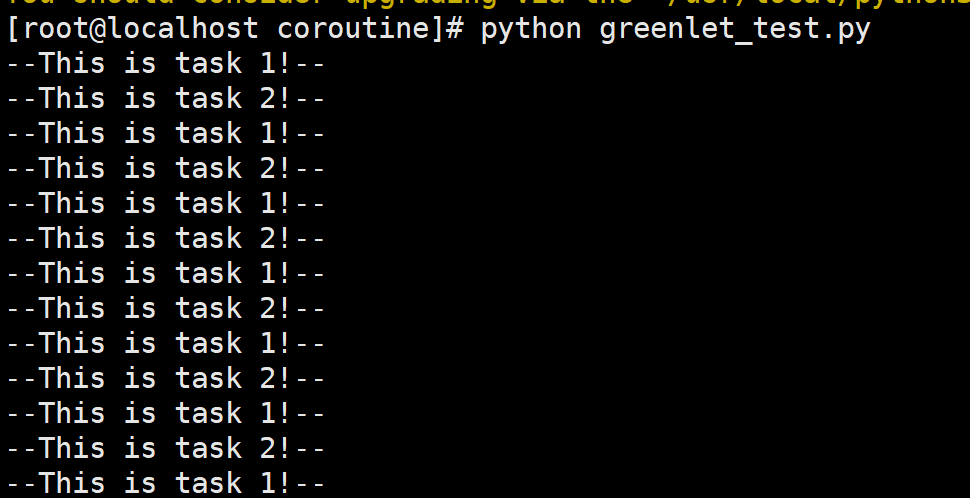970x498 pixels.
Task: Select the last 'This is task 2' line
Action: [166, 448]
